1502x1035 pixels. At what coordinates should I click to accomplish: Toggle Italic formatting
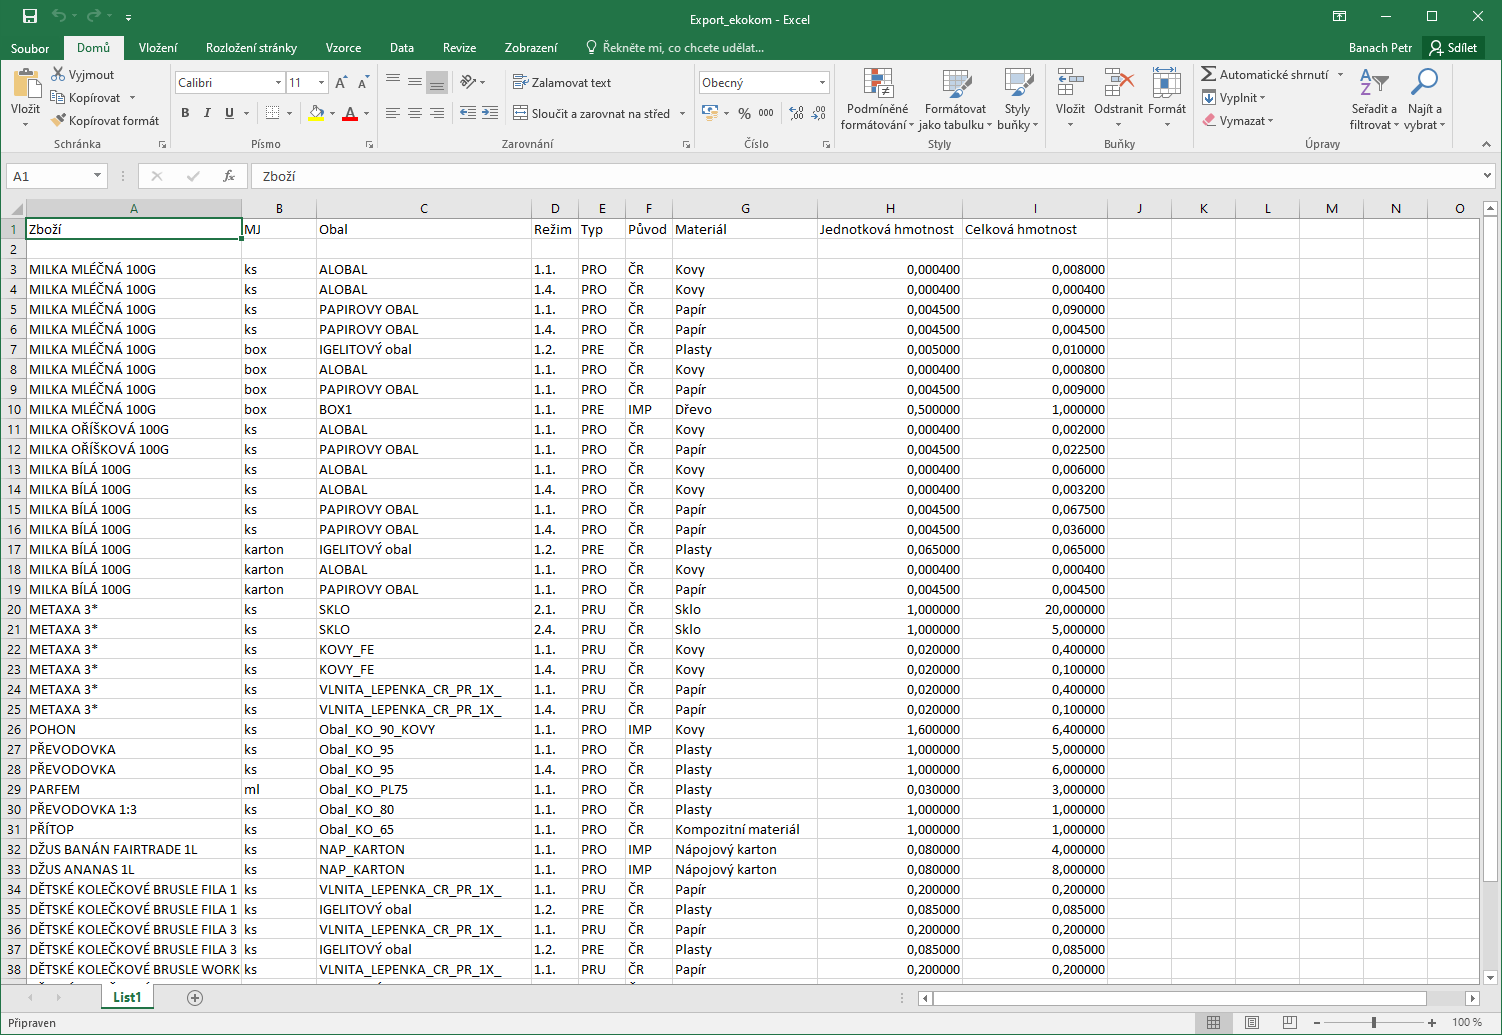(207, 114)
